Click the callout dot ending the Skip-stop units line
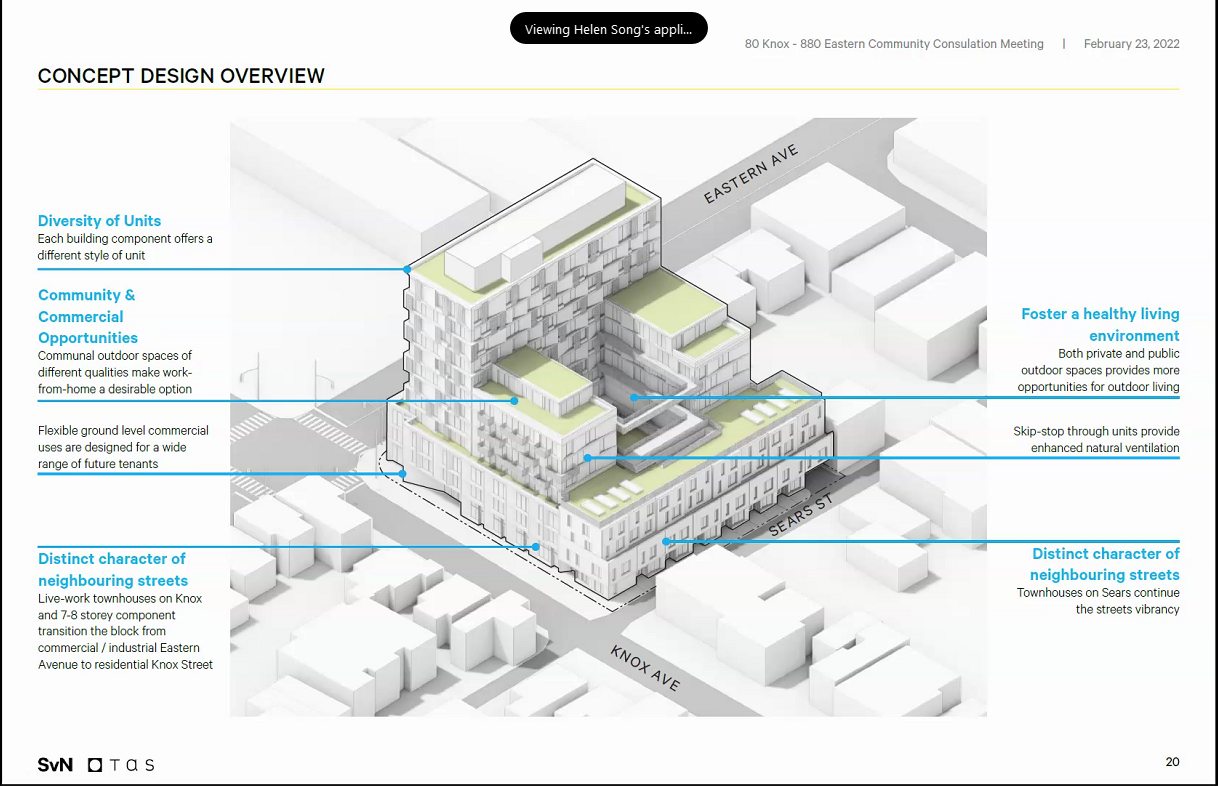Image resolution: width=1218 pixels, height=786 pixels. [588, 458]
